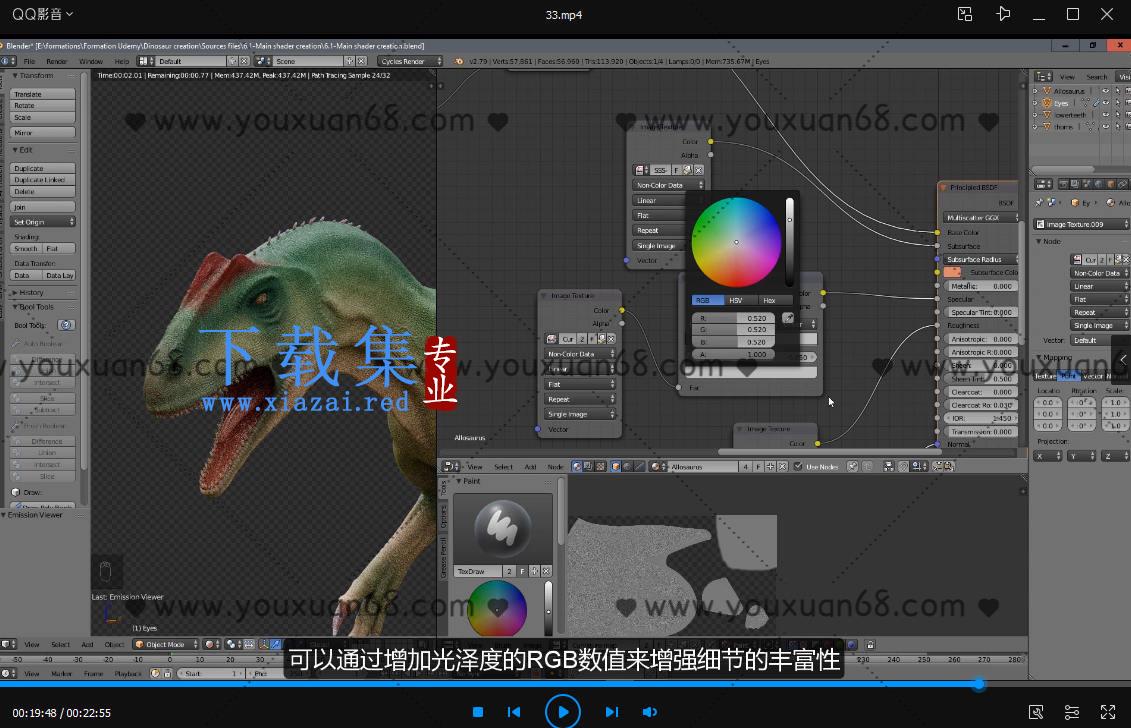The width and height of the screenshot is (1131, 728).
Task: Click the Duplicate Linked button
Action: coord(43,180)
